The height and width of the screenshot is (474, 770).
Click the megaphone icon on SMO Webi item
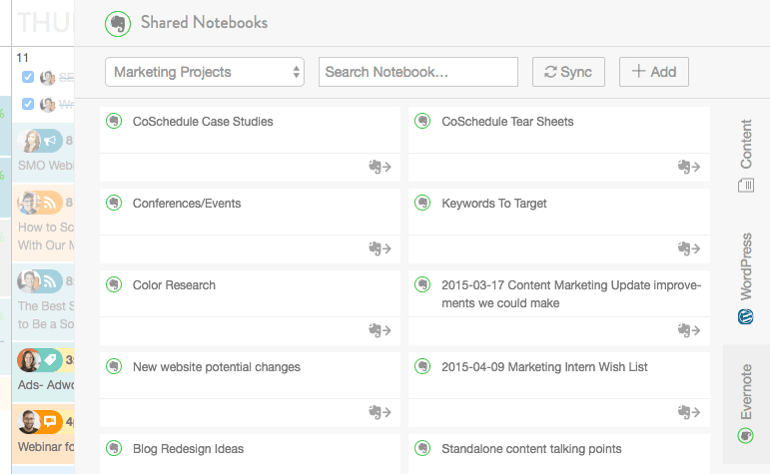click(50, 141)
